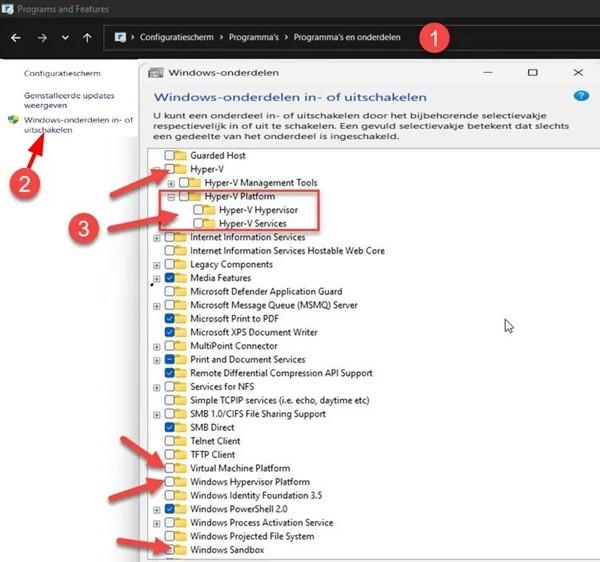This screenshot has width=600, height=562.
Task: Expand Hyper-V Management Tools node
Action: (171, 184)
